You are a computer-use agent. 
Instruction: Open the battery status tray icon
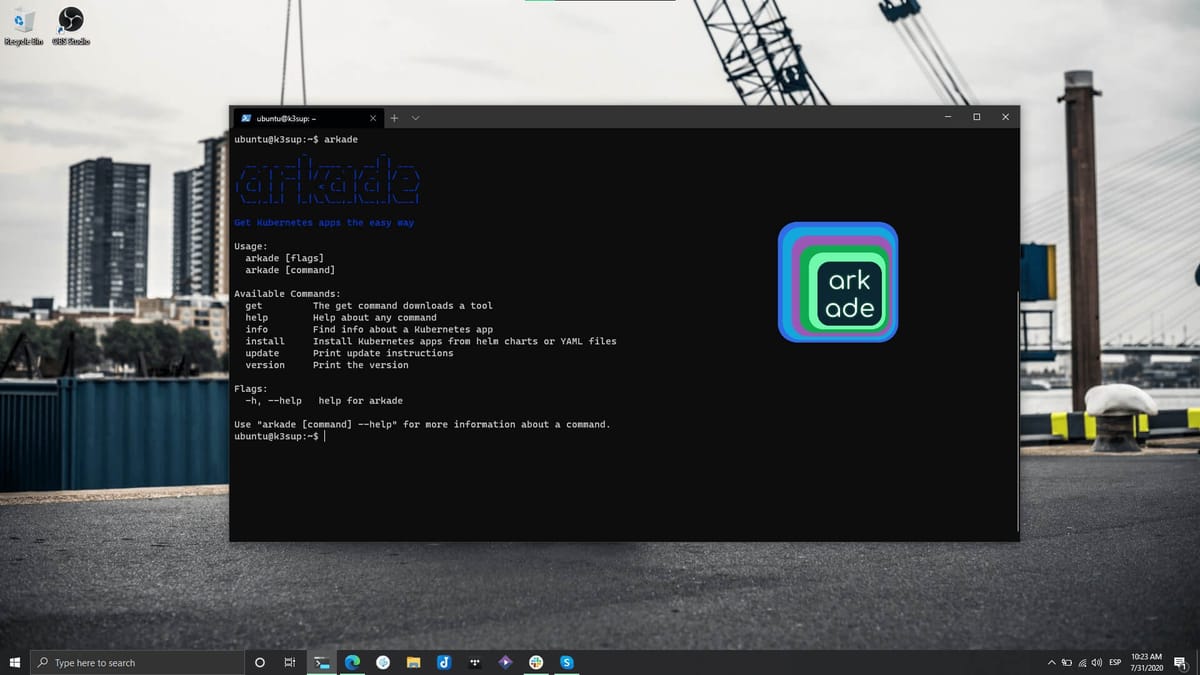(x=1067, y=662)
